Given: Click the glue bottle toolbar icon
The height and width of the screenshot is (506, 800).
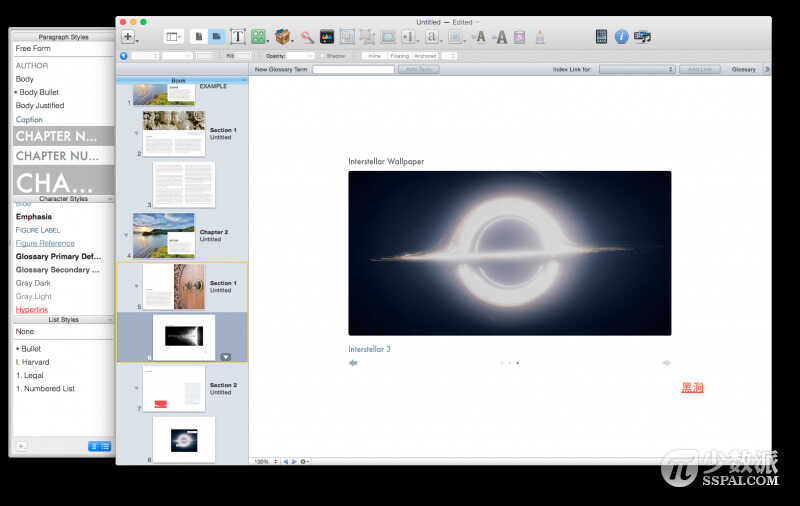Looking at the screenshot, I should pos(540,37).
